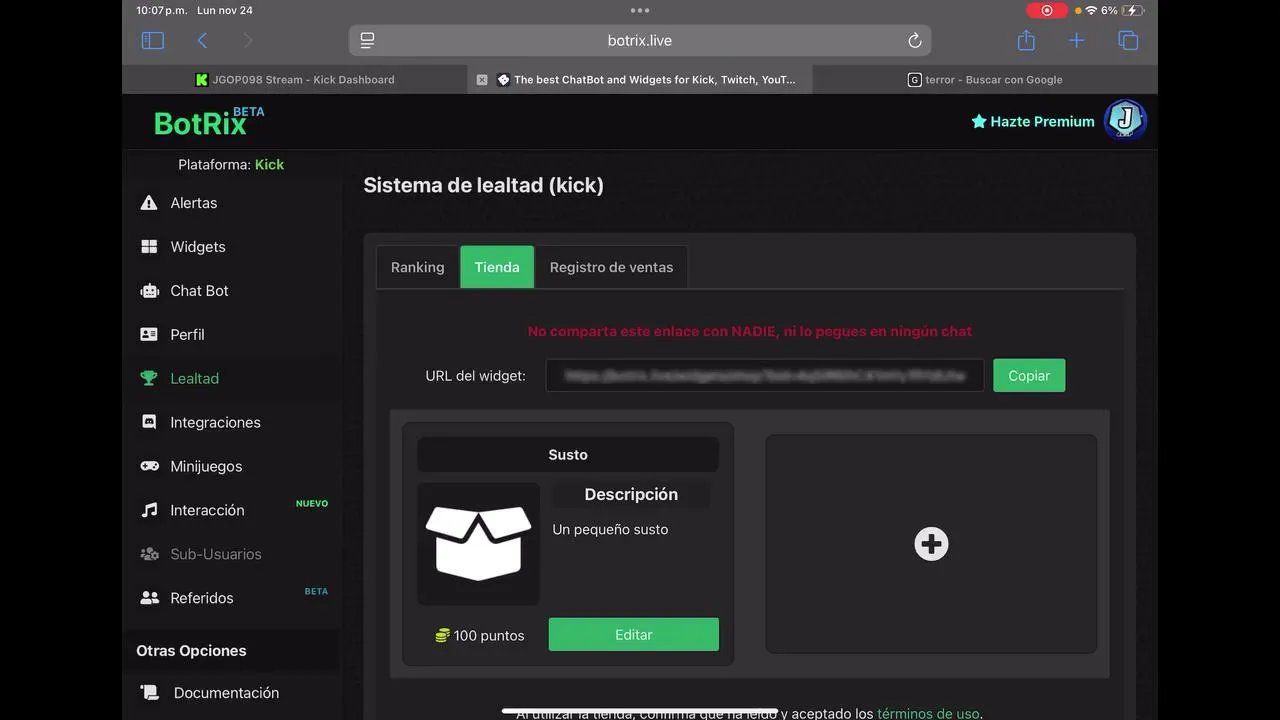Viewport: 1280px width, 720px height.
Task: Click the Sub-Usuarios group icon
Action: (149, 554)
